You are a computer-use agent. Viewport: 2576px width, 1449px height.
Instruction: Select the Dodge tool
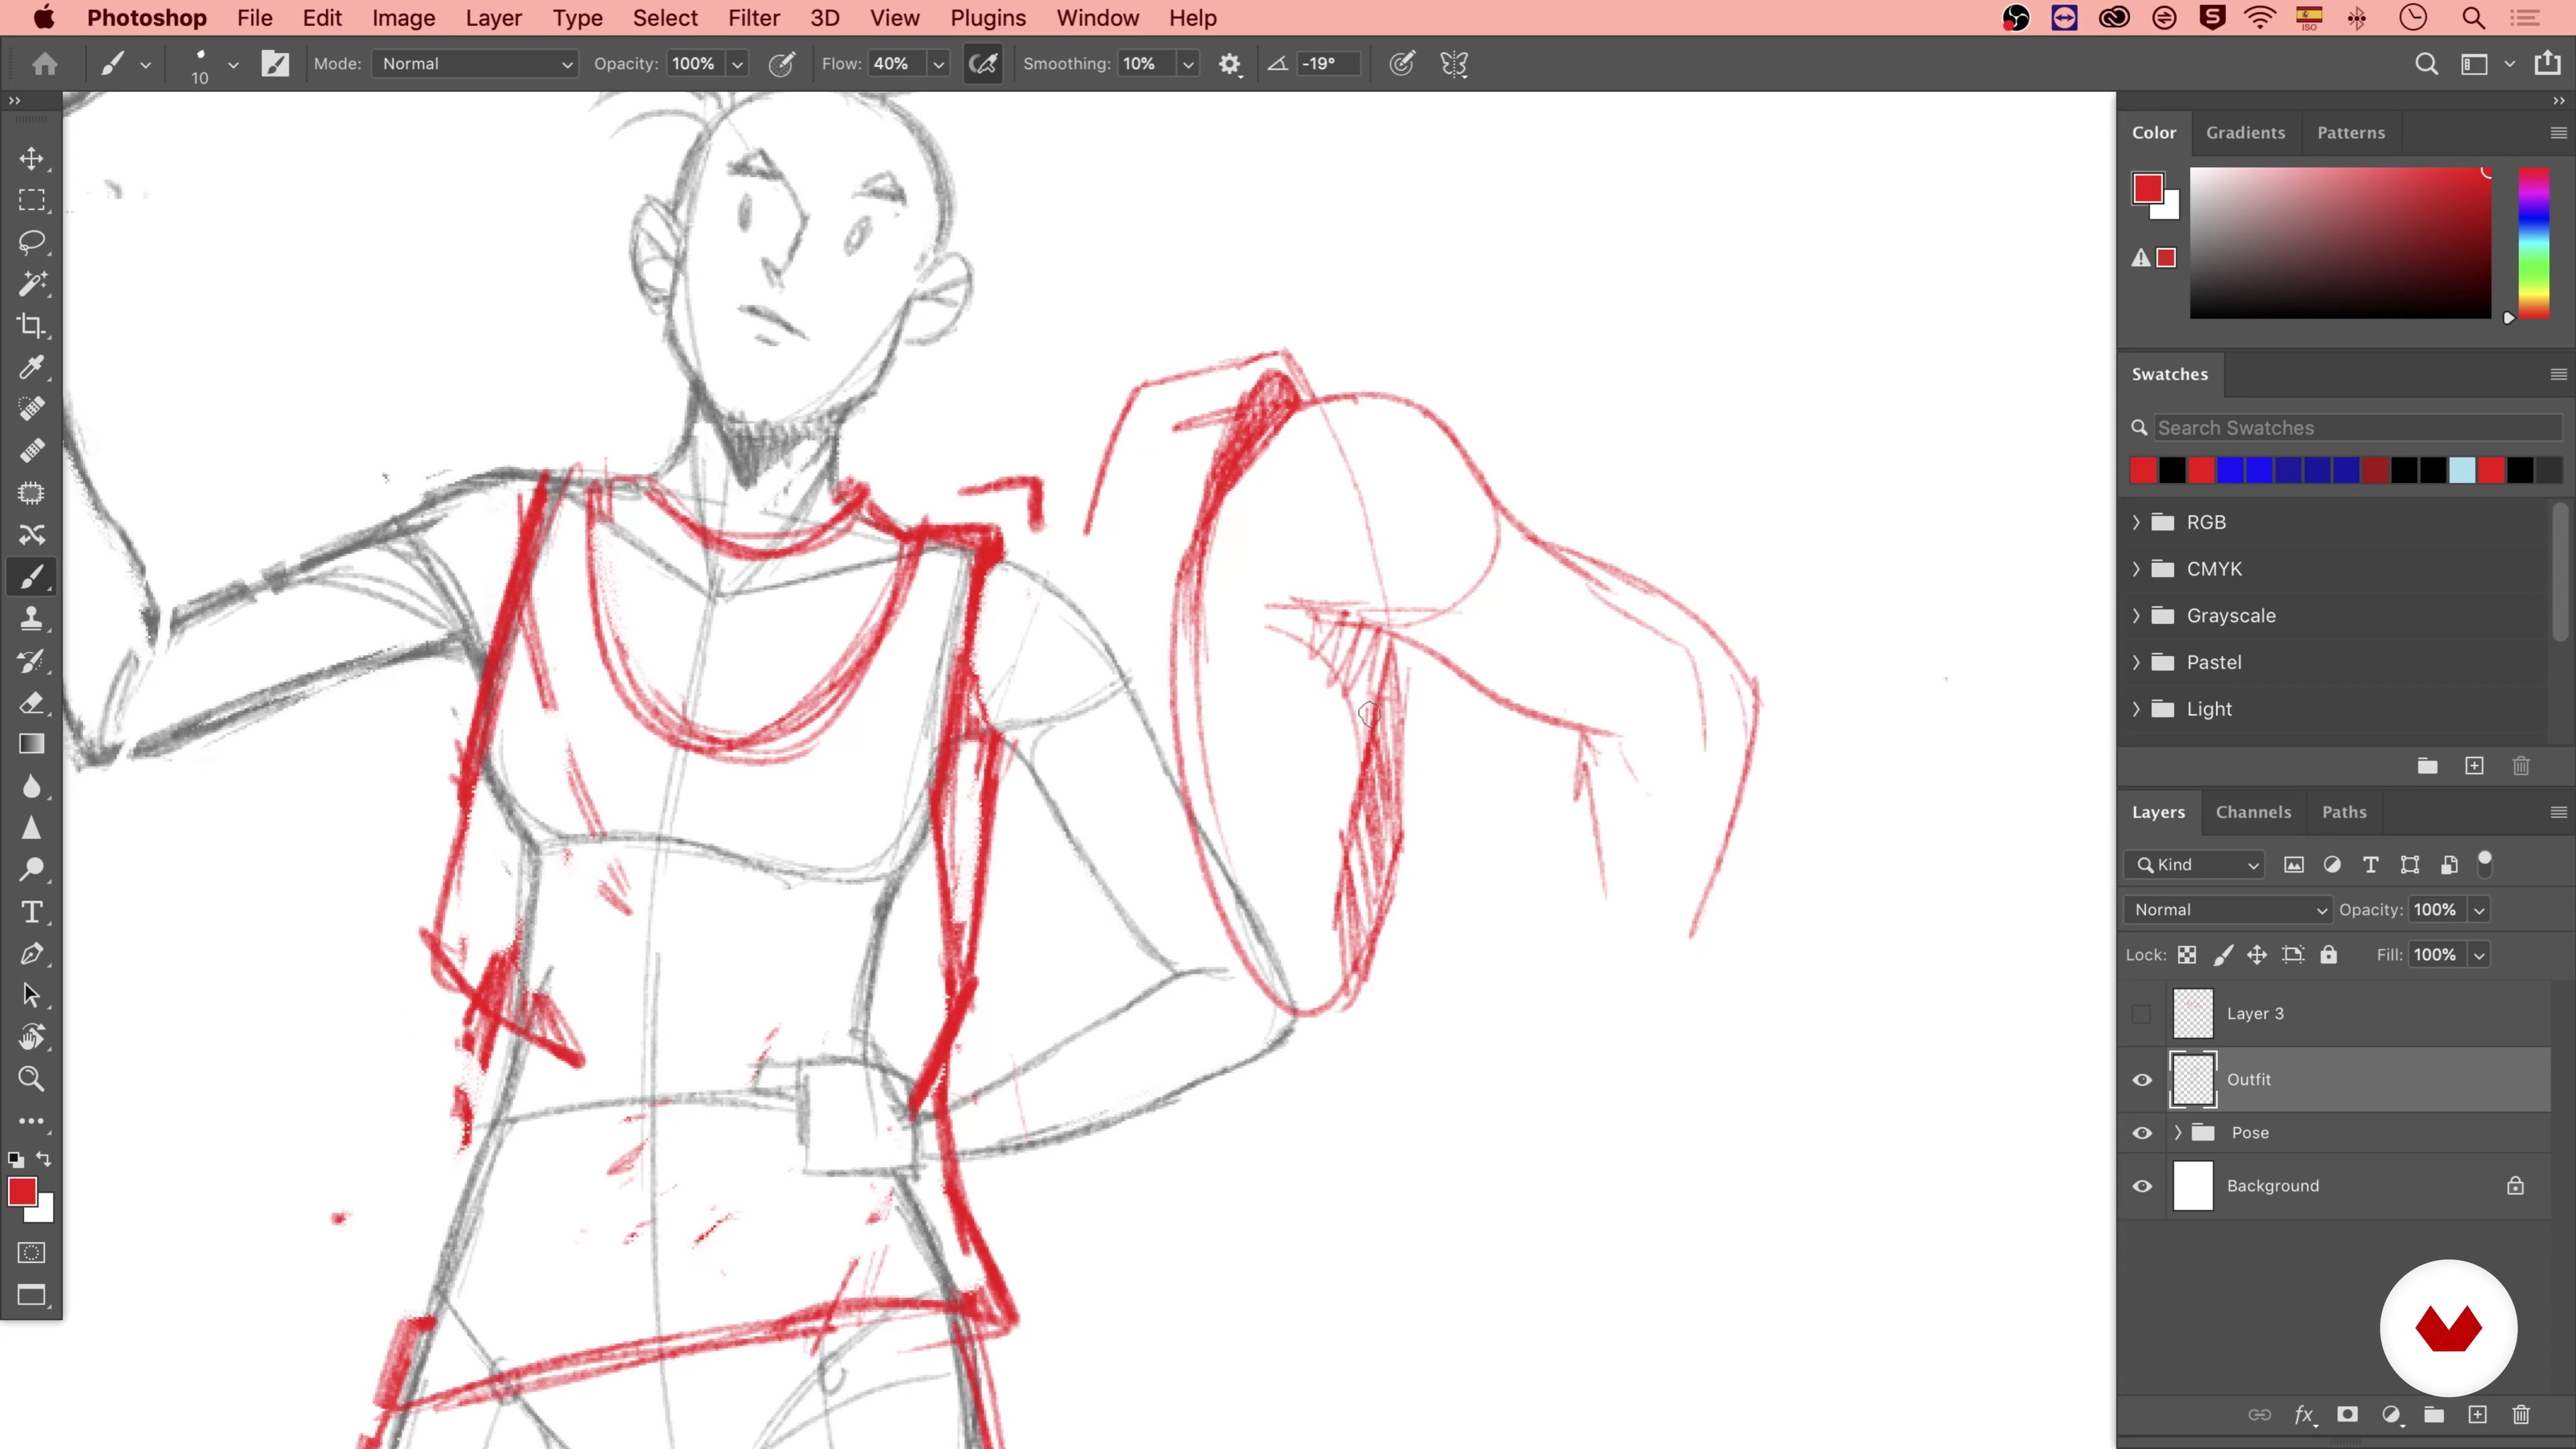pos(31,870)
